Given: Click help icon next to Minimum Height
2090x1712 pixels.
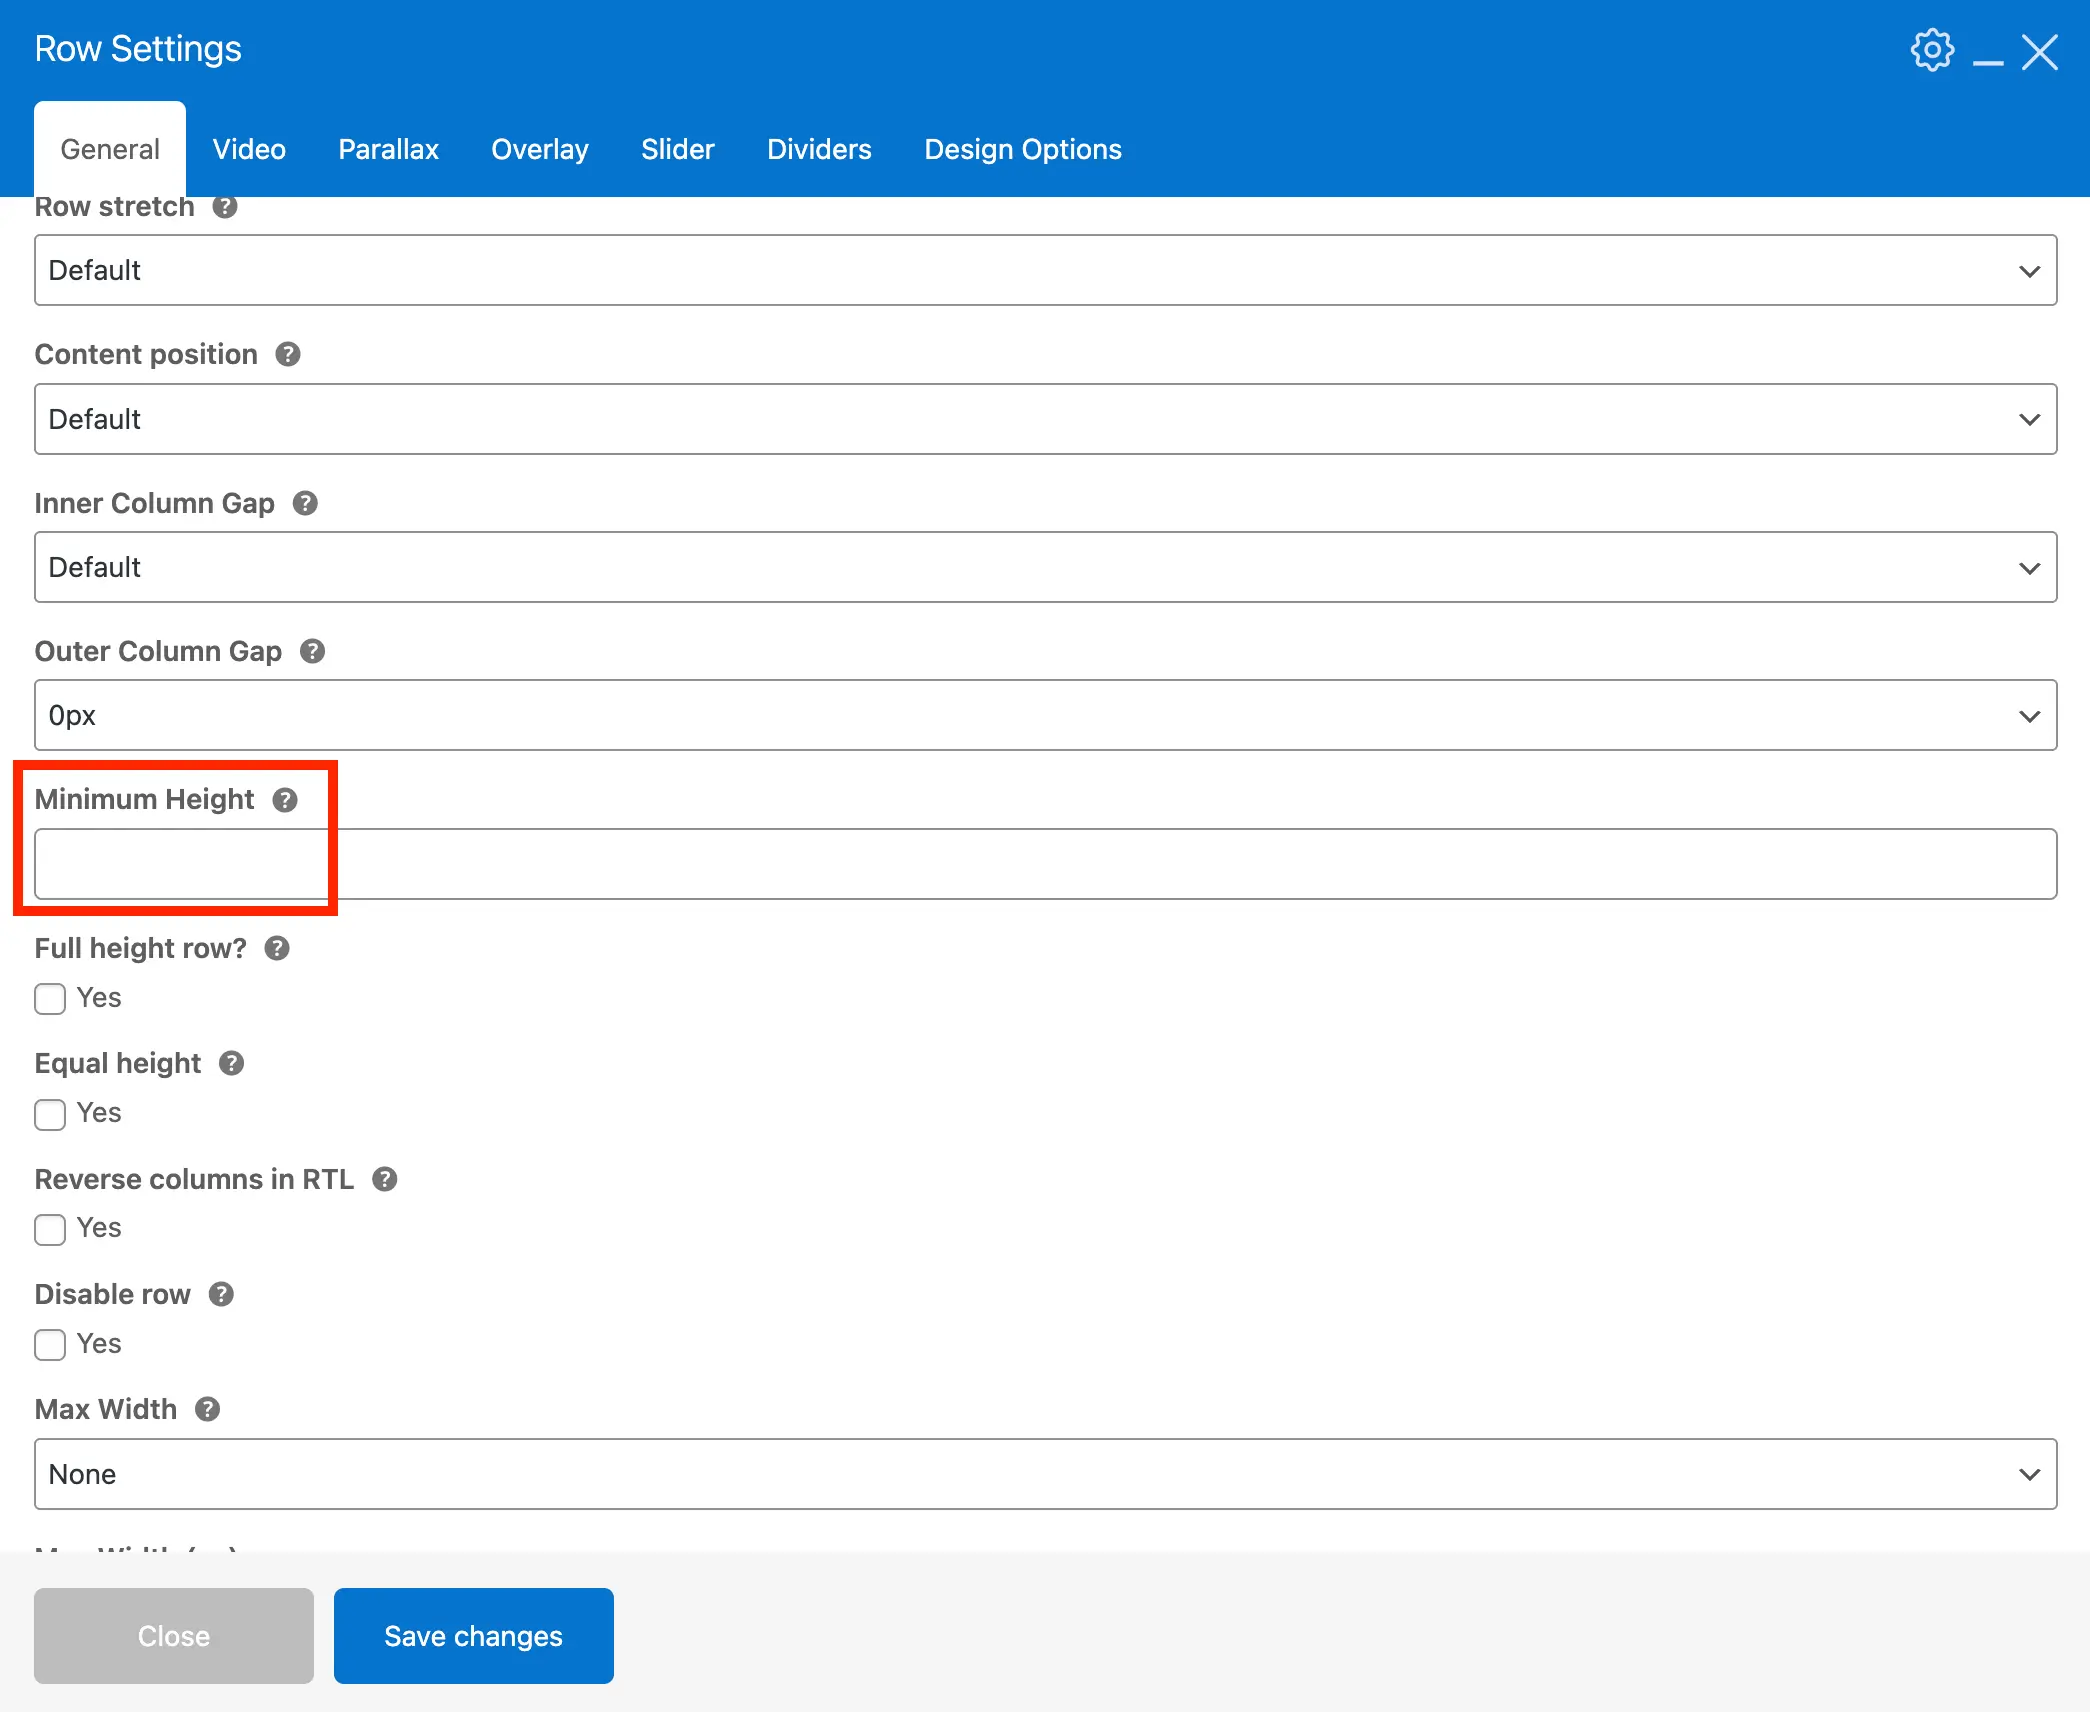Looking at the screenshot, I should tap(285, 800).
